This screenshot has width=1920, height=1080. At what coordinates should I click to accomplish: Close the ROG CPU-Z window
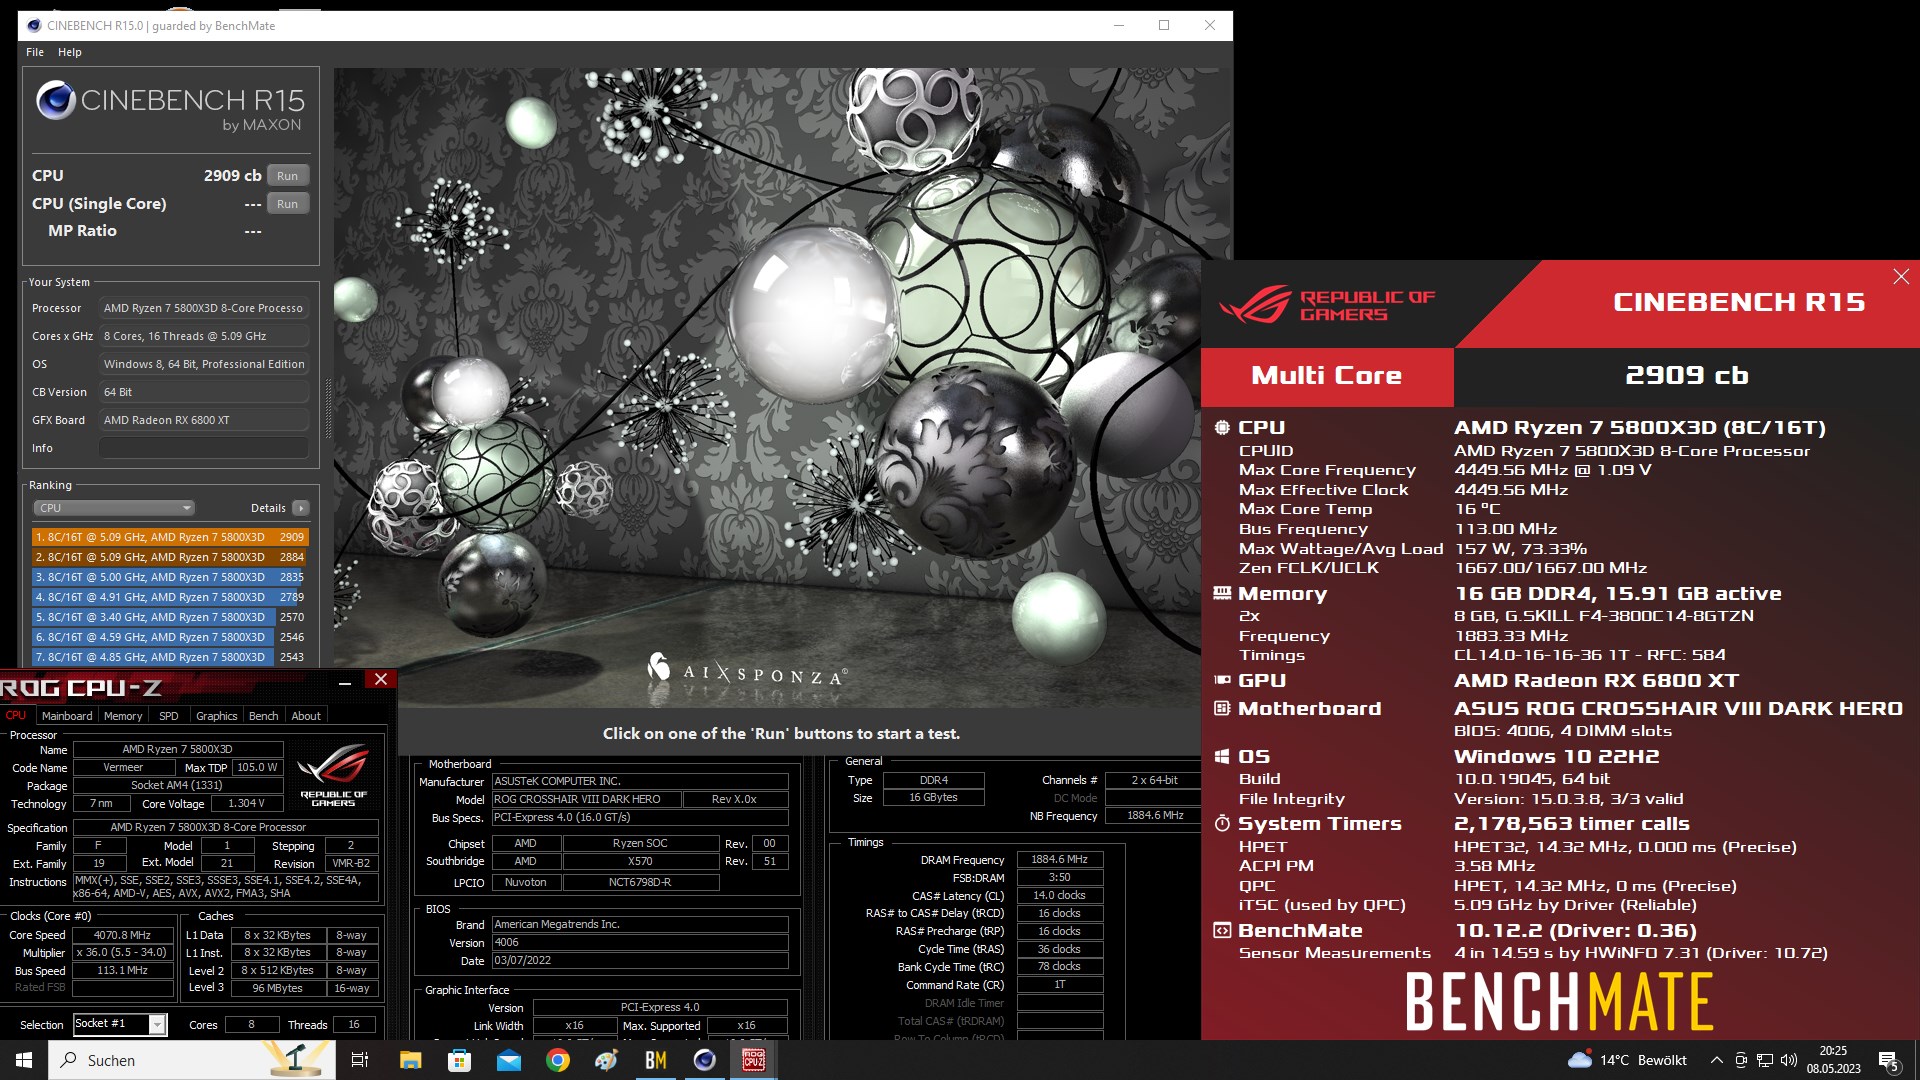(381, 680)
